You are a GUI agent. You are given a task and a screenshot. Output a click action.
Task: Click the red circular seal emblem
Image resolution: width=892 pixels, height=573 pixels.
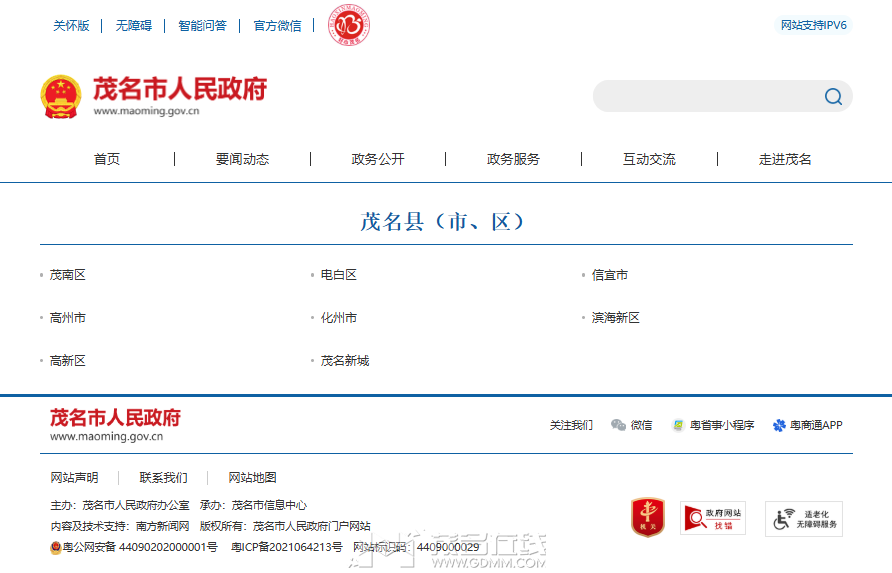(349, 25)
